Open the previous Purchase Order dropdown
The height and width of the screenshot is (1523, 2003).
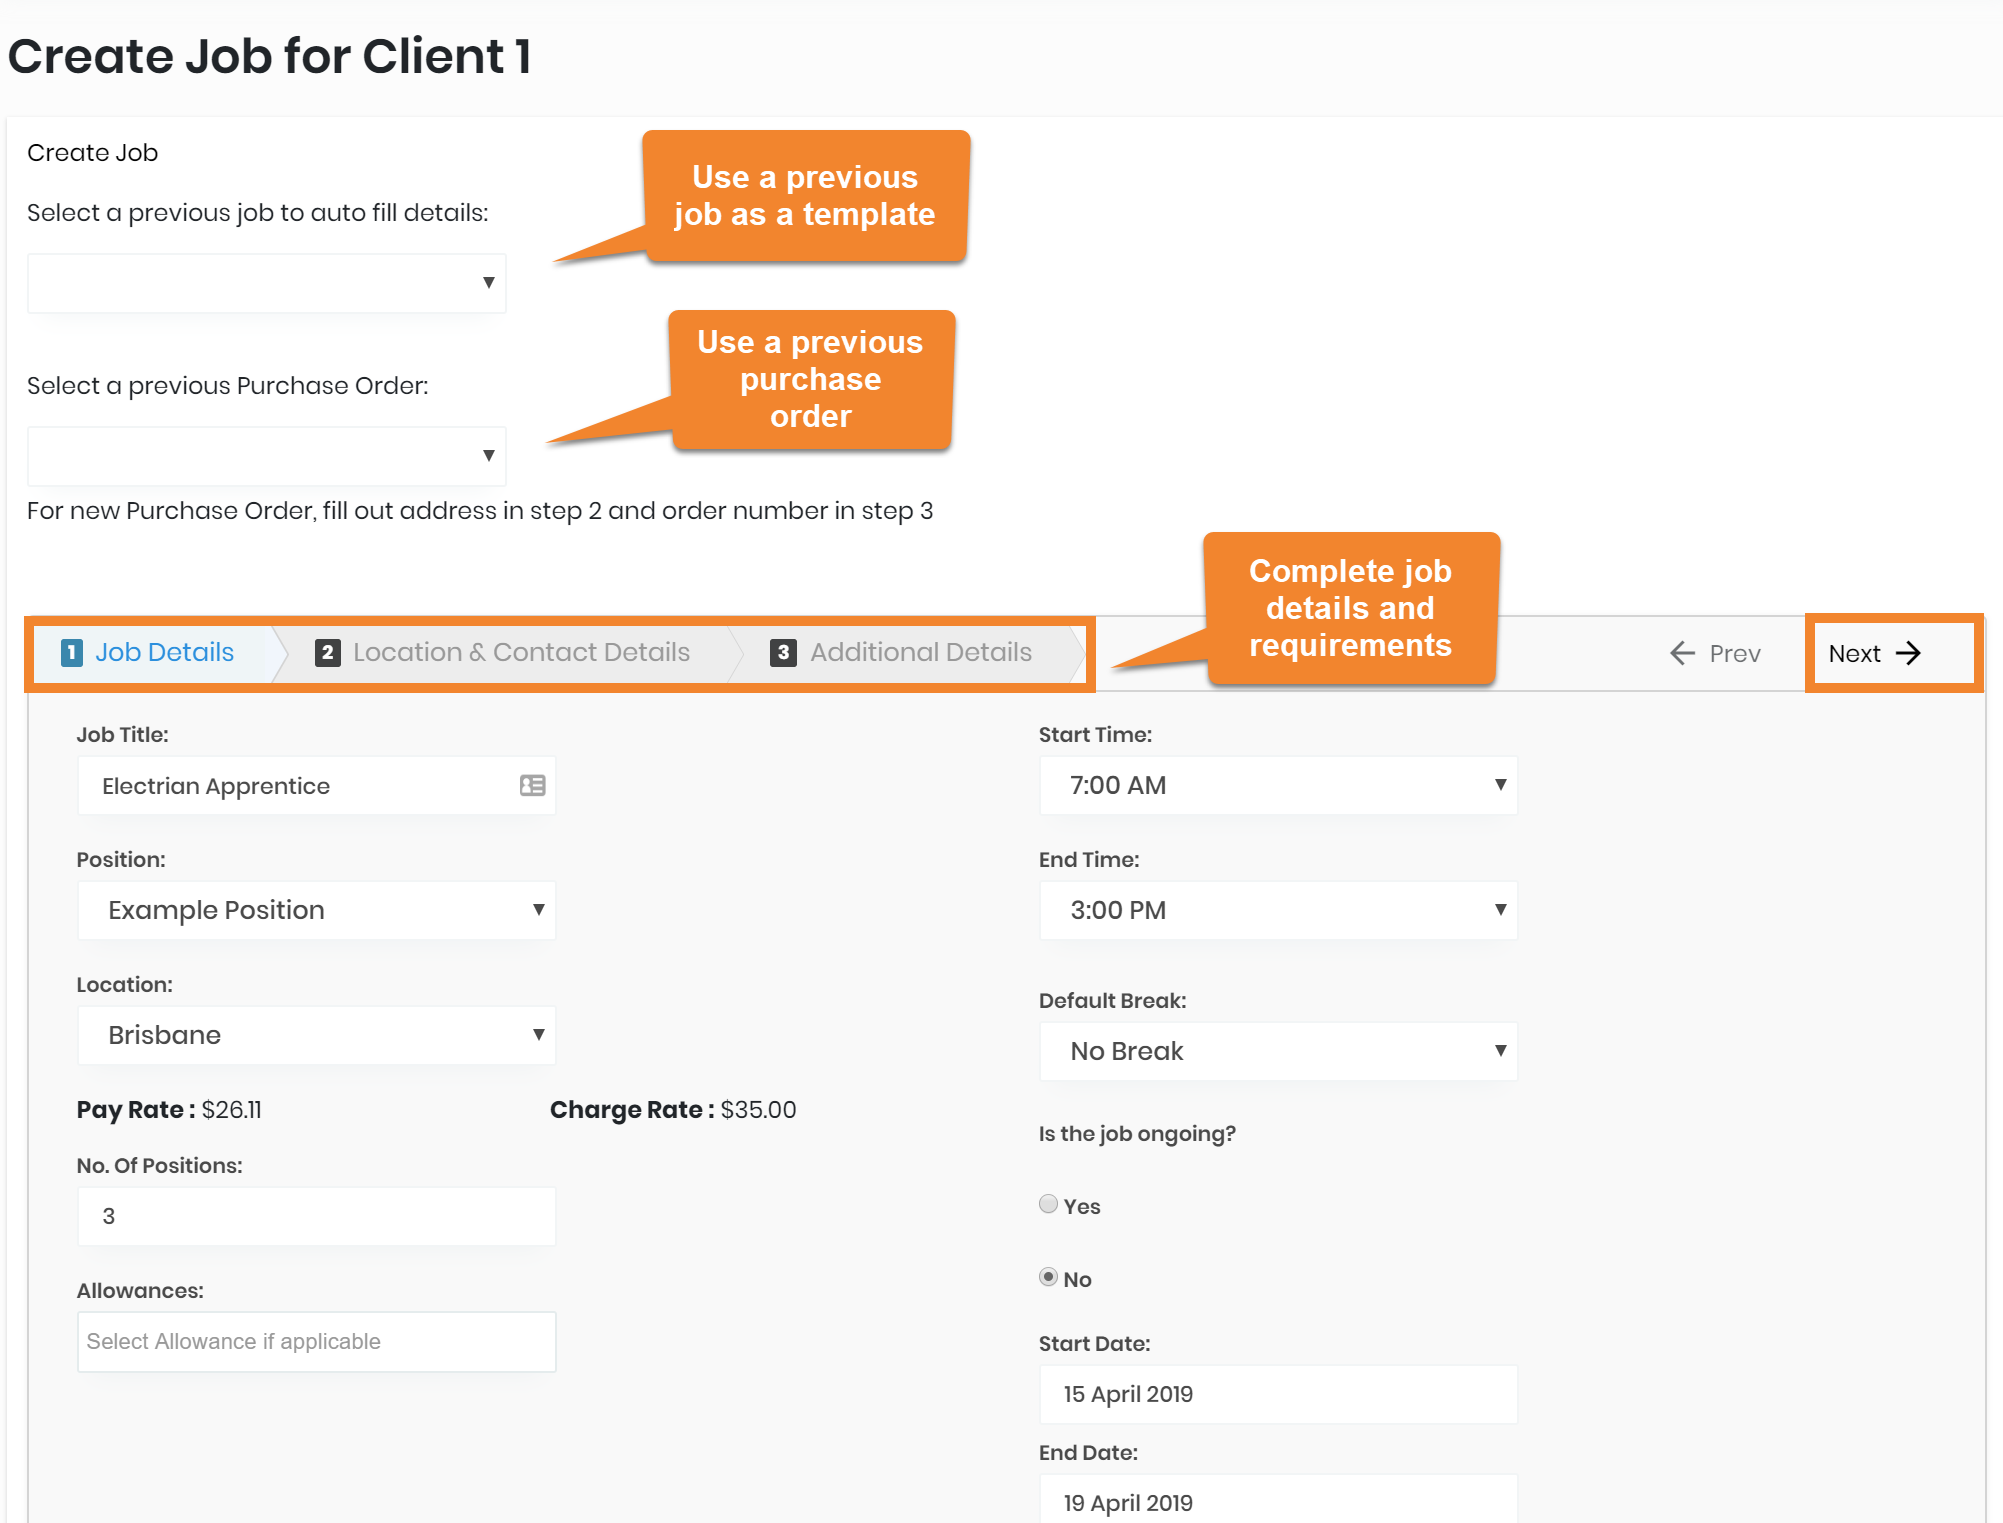(266, 456)
